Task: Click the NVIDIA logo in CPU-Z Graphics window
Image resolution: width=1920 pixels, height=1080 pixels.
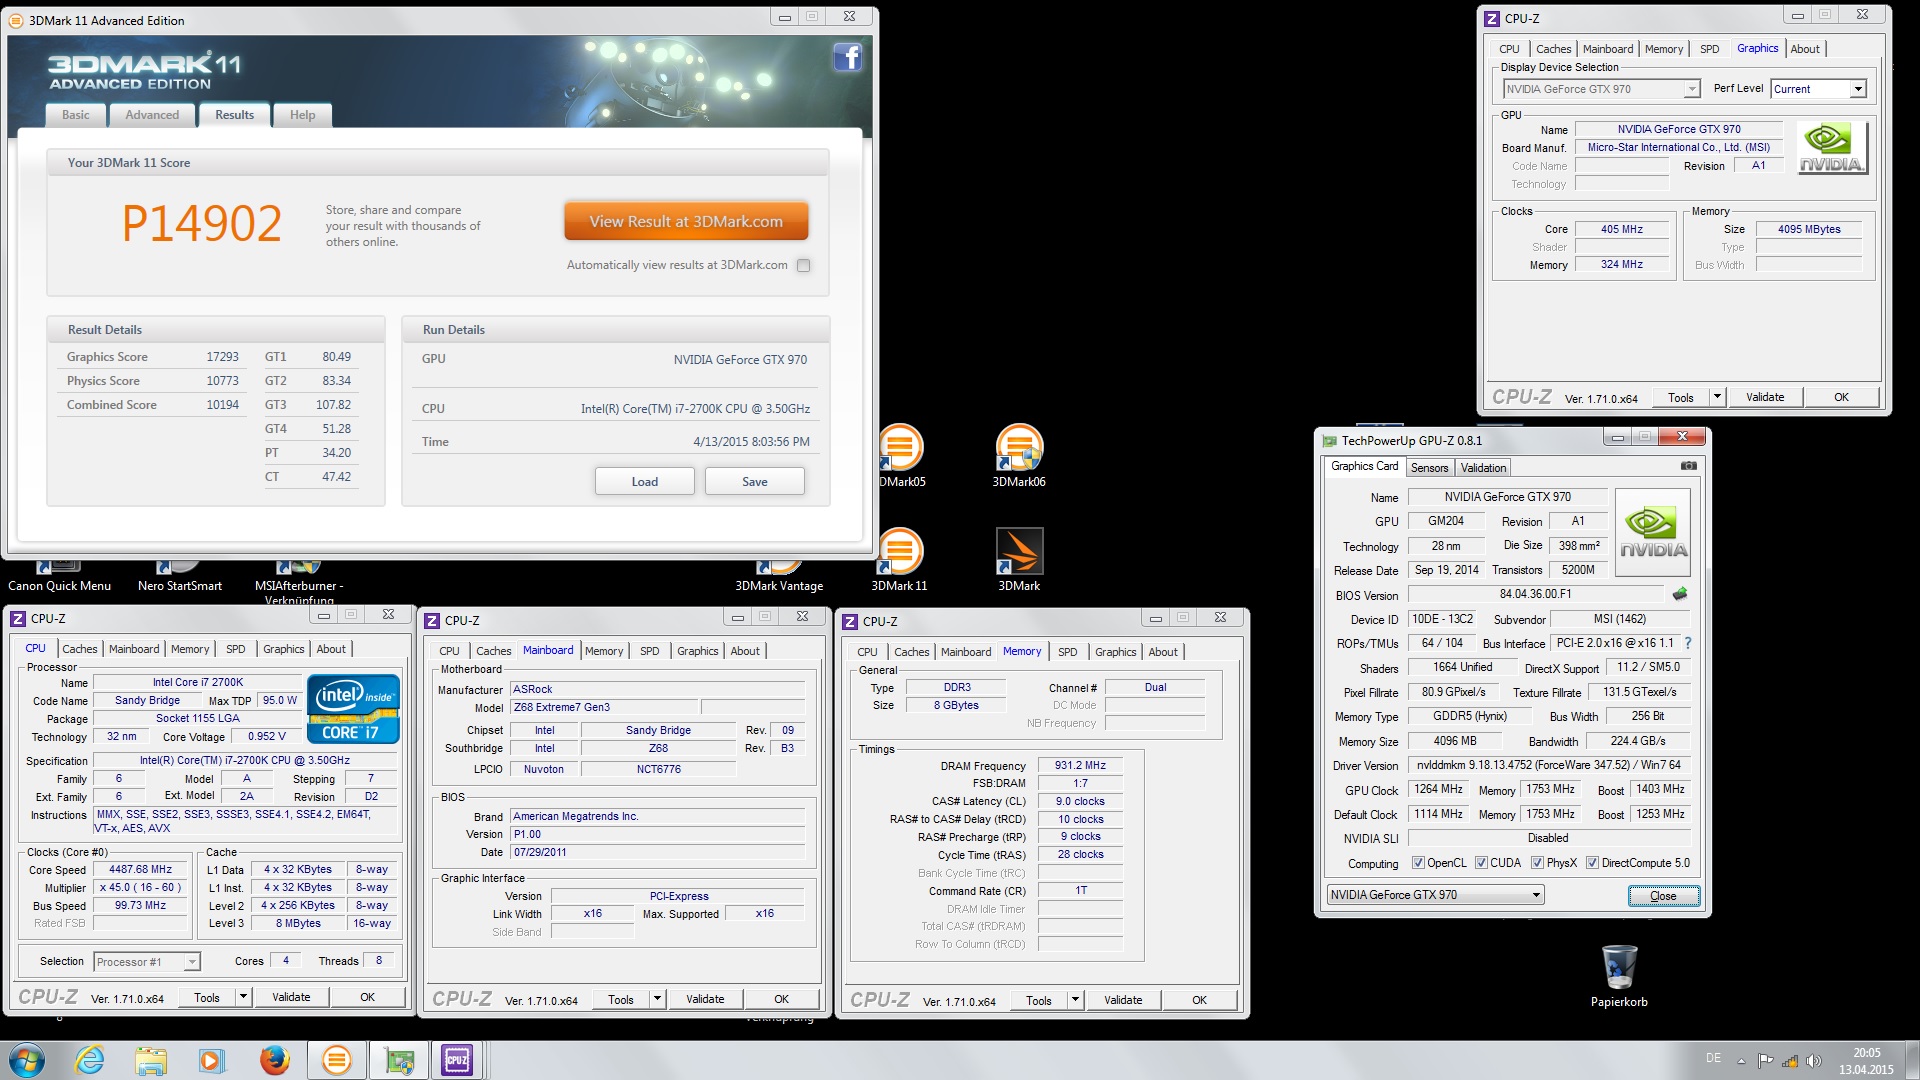Action: pyautogui.click(x=1831, y=148)
